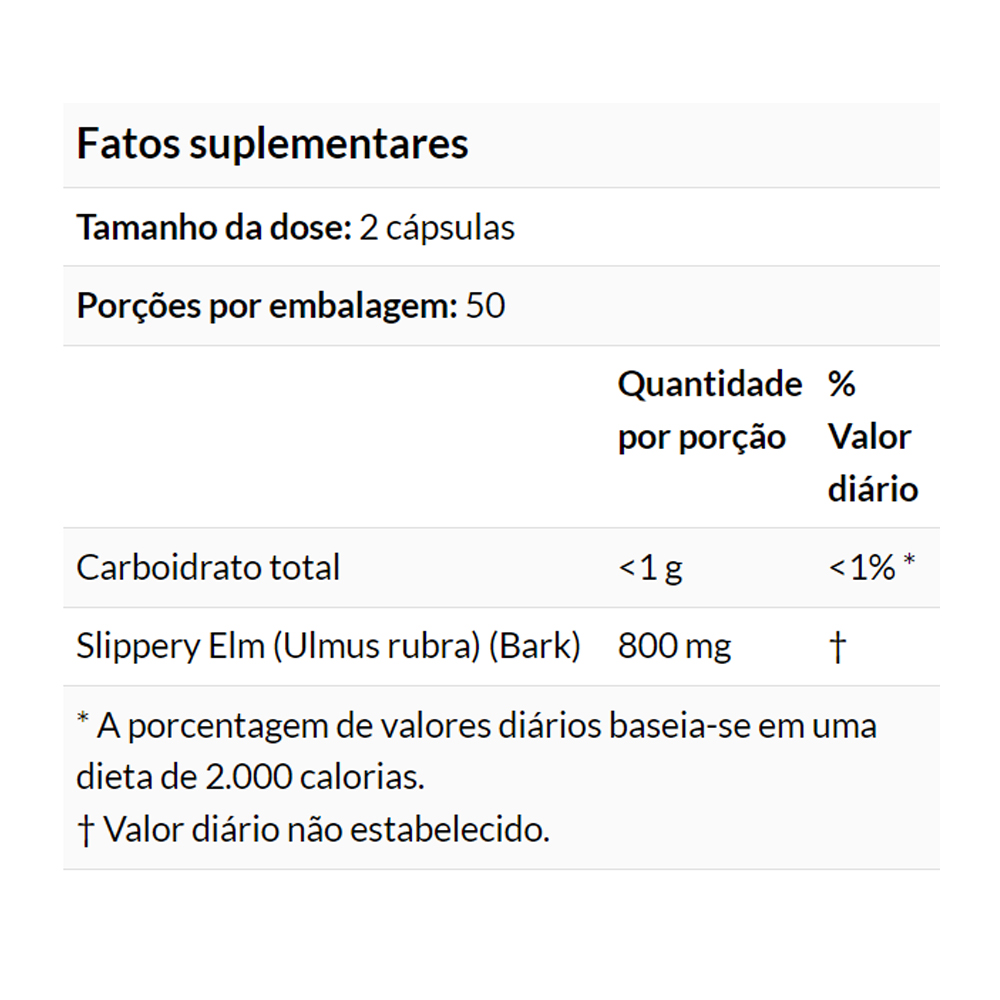Click the dagger symbol starting the last footnote
Image resolution: width=1000 pixels, height=1000 pixels.
[x=84, y=830]
